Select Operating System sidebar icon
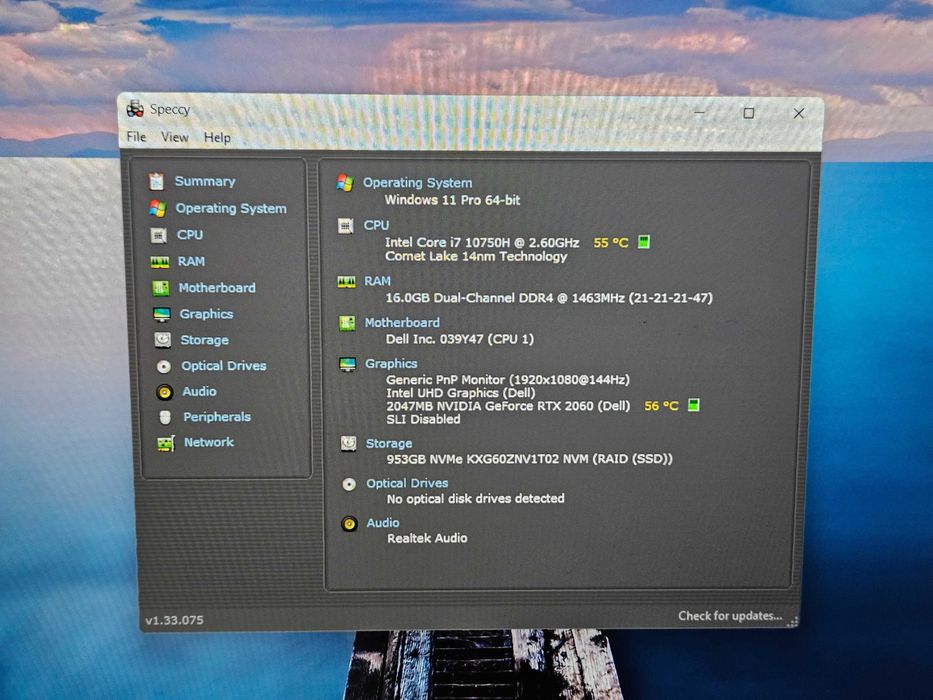The width and height of the screenshot is (933, 700). tap(158, 208)
